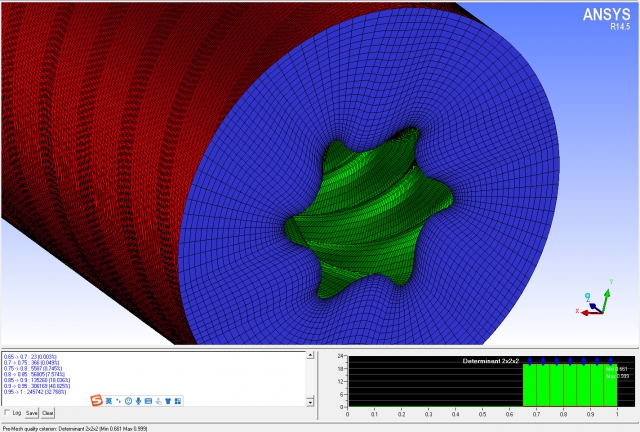
Task: Toggle the Sogou punctuation mode icon
Action: pyautogui.click(x=118, y=401)
